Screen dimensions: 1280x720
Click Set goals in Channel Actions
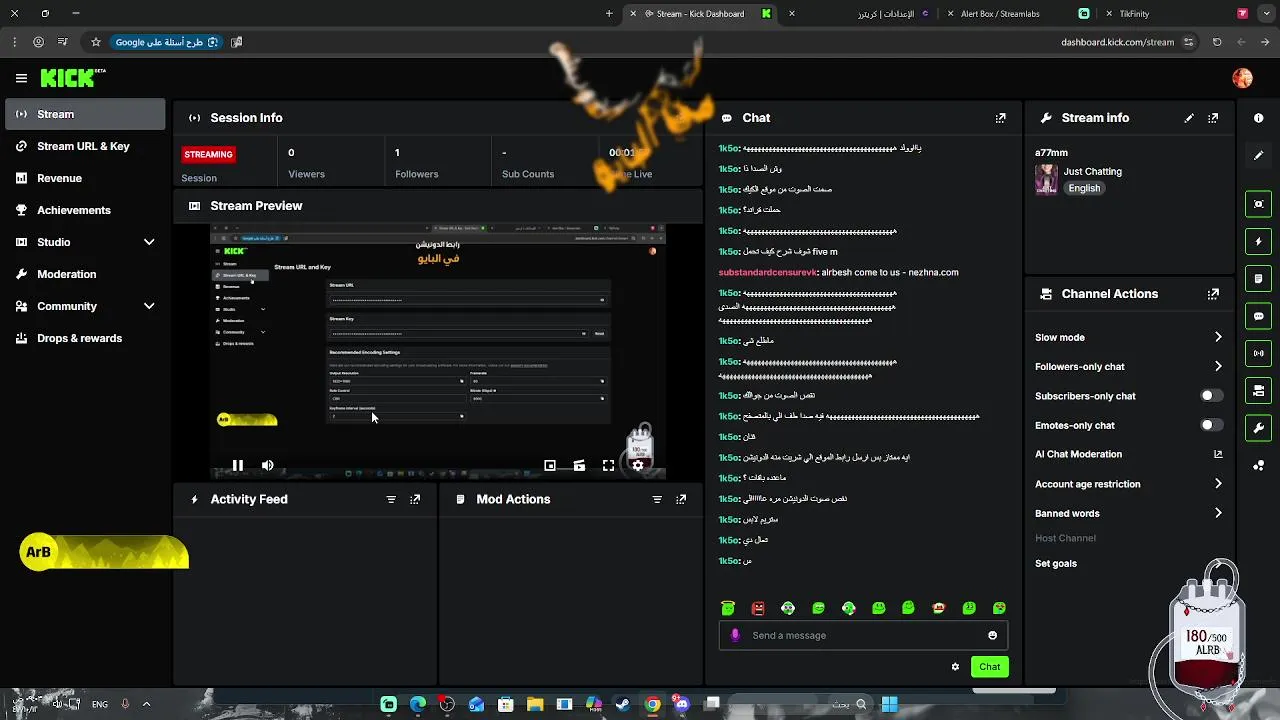click(x=1056, y=563)
